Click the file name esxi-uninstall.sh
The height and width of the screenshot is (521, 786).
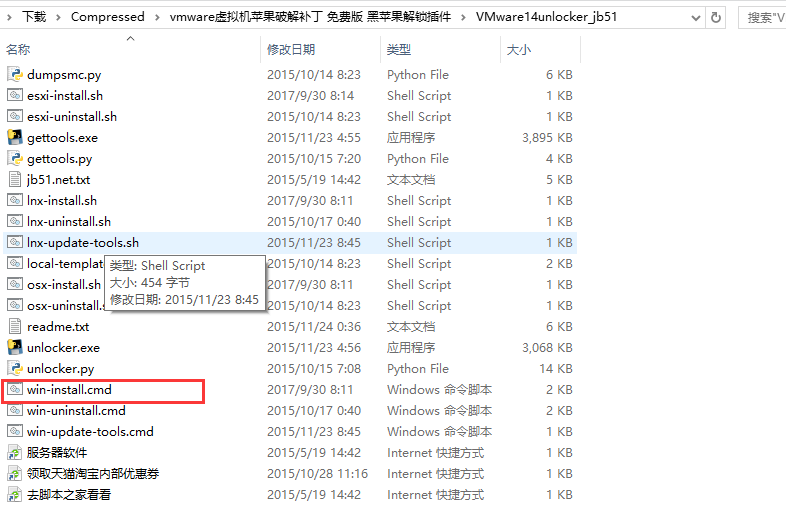pyautogui.click(x=72, y=116)
